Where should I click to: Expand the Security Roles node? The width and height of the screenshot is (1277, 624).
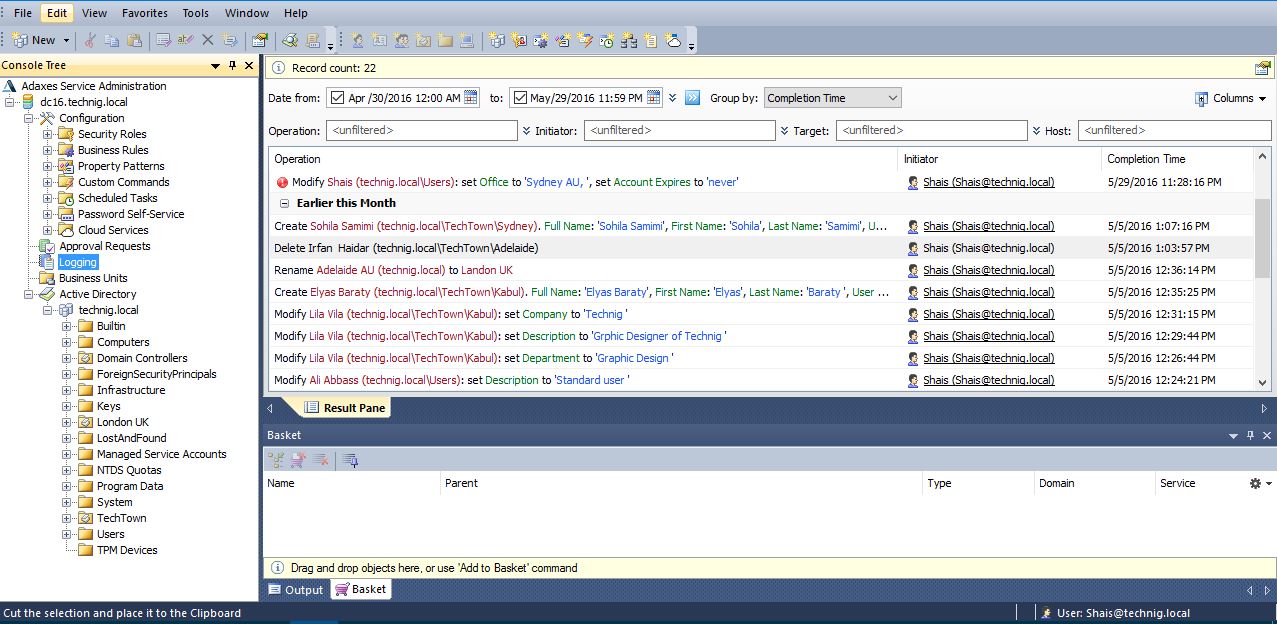pos(48,134)
